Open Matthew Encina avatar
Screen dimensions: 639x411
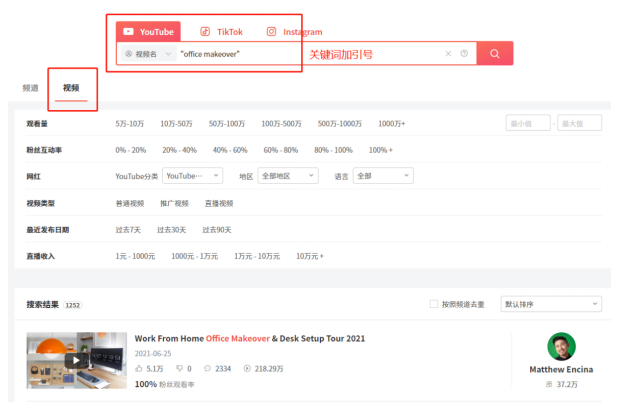pyautogui.click(x=561, y=347)
